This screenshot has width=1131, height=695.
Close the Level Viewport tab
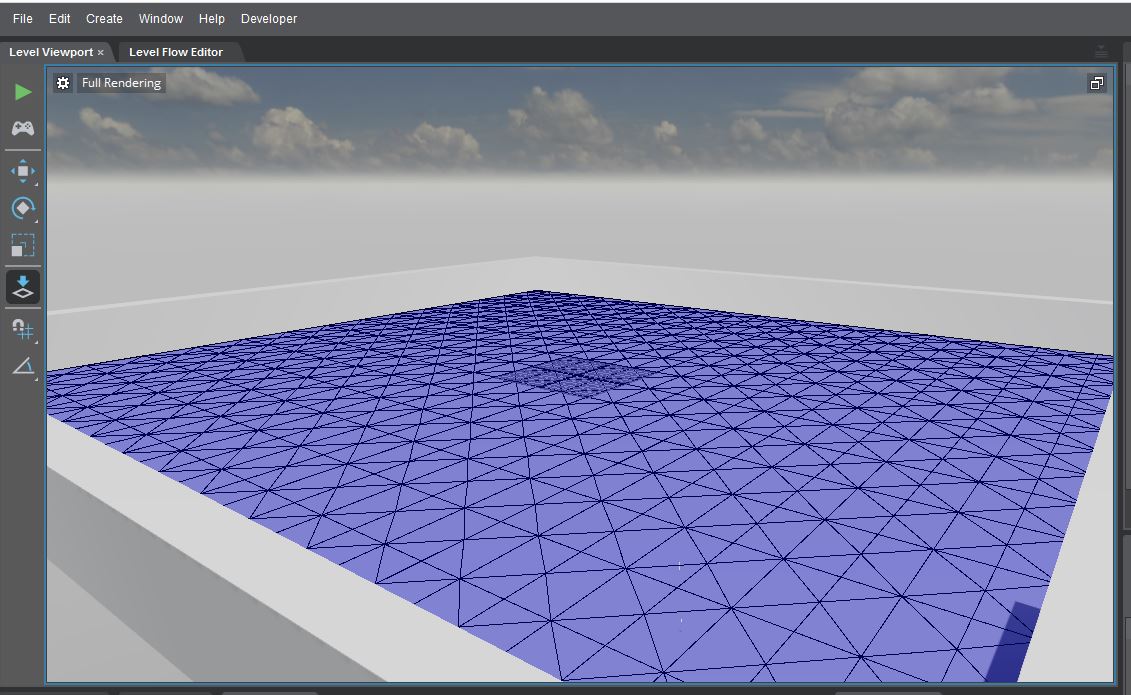[100, 53]
